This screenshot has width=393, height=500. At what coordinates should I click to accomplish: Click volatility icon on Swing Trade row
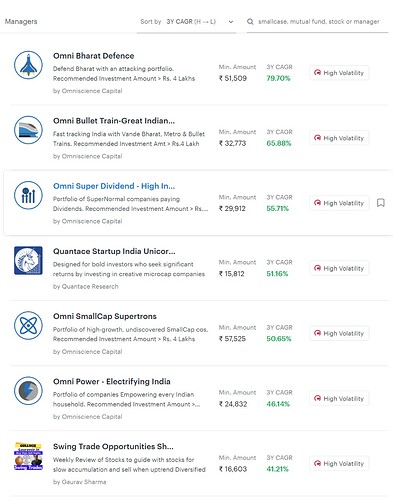317,463
